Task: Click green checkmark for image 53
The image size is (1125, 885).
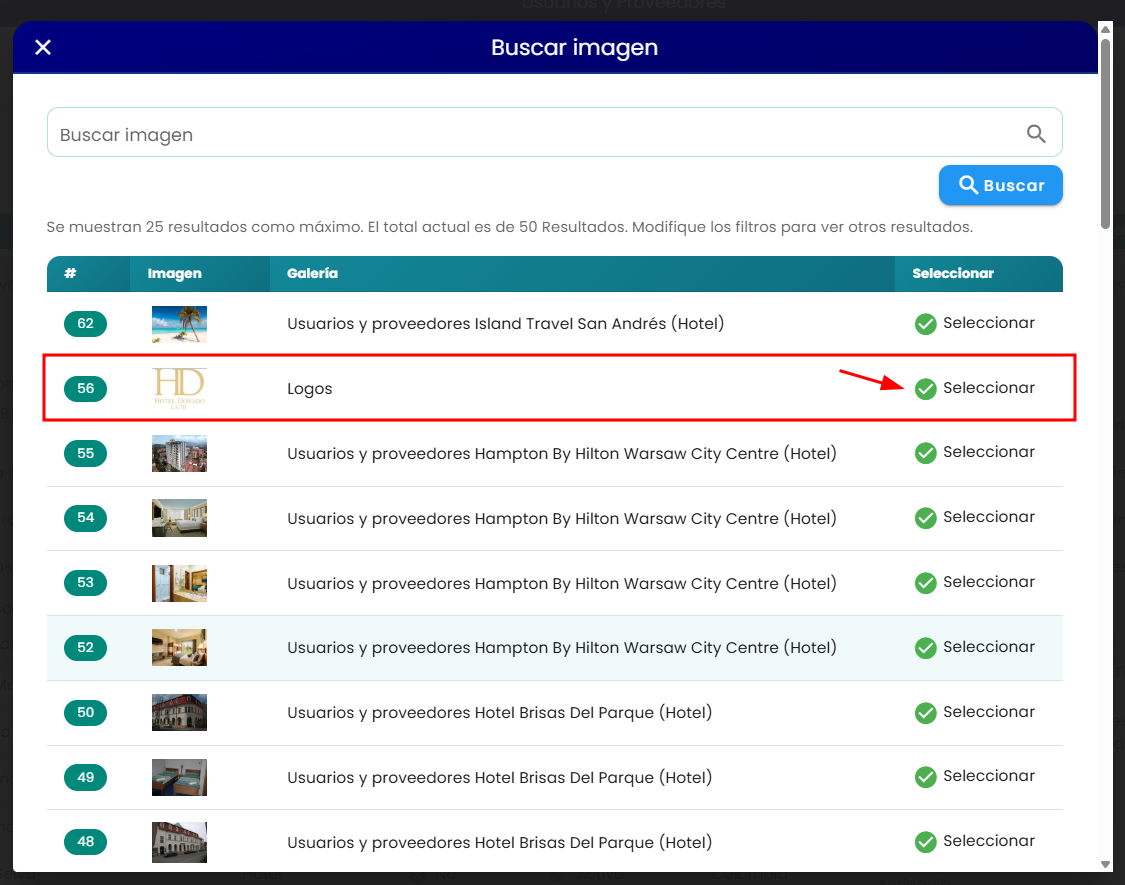Action: point(926,584)
